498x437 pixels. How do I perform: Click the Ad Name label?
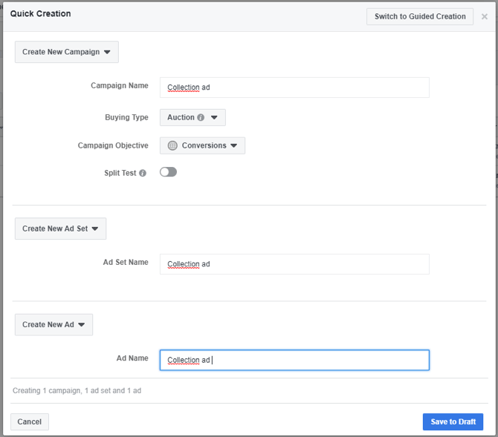[132, 358]
